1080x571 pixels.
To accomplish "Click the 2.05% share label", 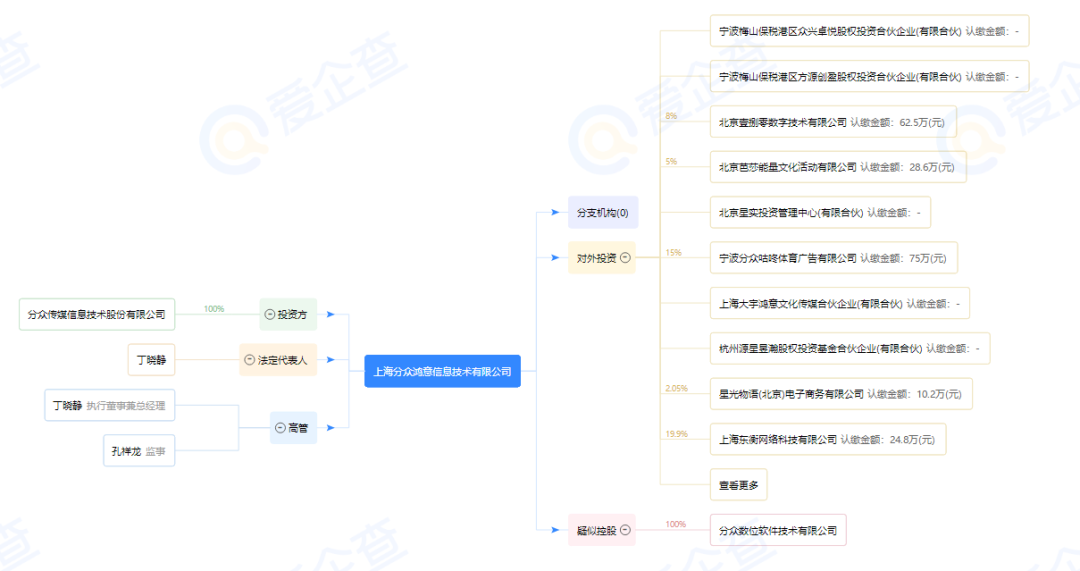I will [x=676, y=388].
